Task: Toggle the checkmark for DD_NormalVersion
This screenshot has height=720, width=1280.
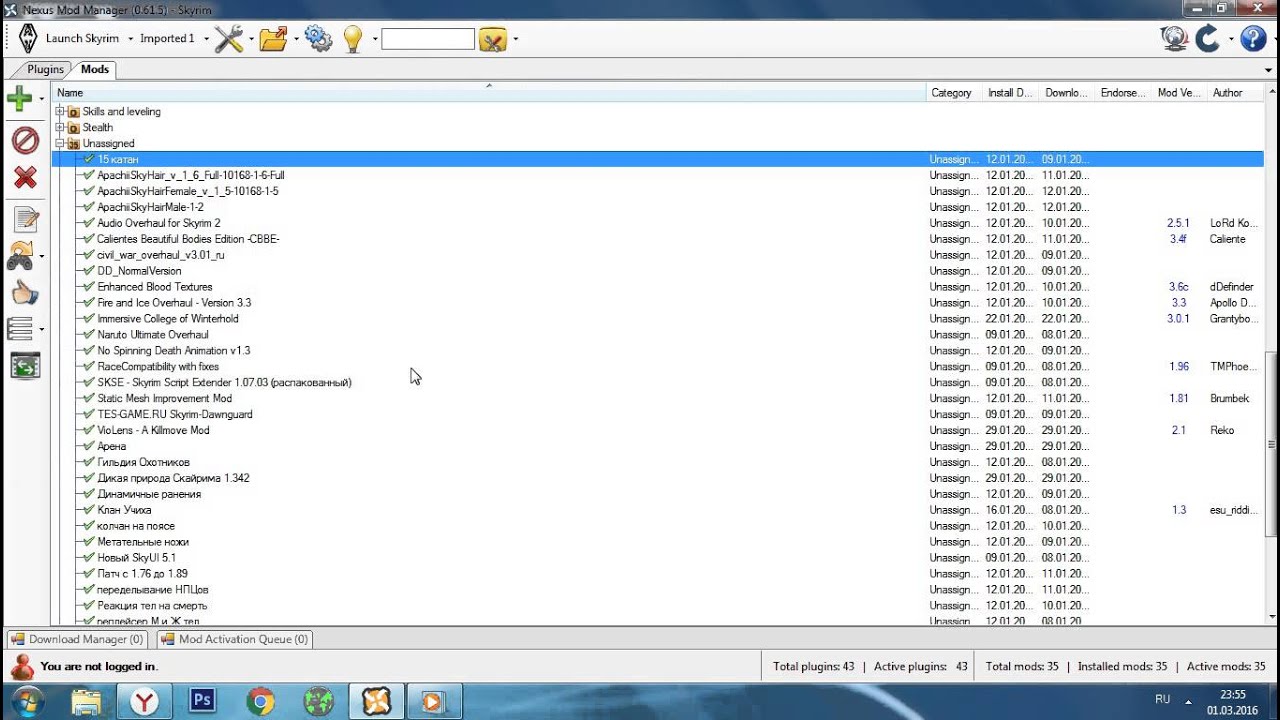Action: click(89, 271)
